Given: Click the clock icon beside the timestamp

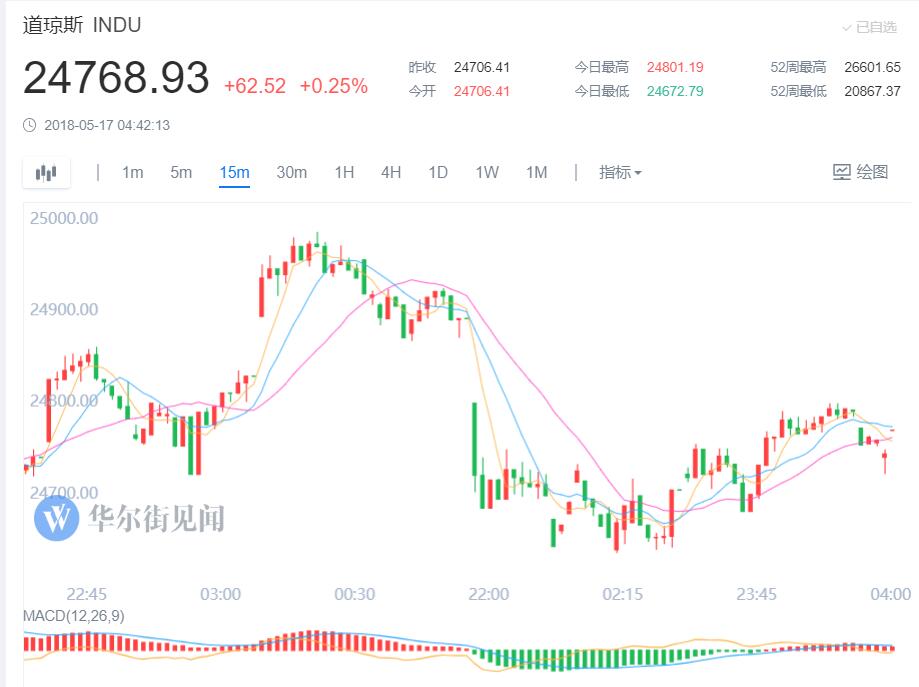Looking at the screenshot, I should tap(29, 125).
